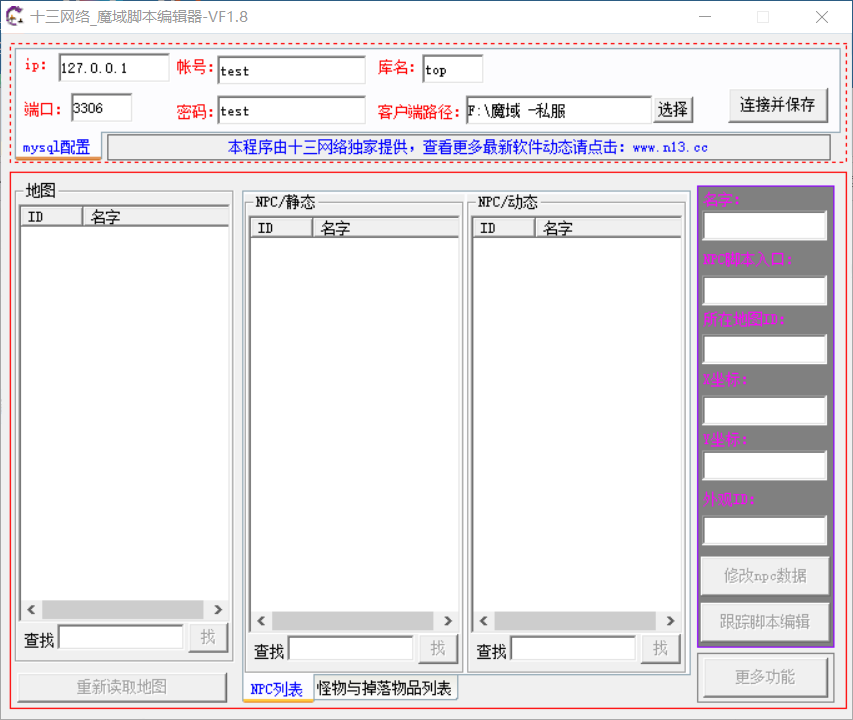Click the NPC/静态 horizontal scrollbar track
This screenshot has height=720, width=853.
coord(353,621)
